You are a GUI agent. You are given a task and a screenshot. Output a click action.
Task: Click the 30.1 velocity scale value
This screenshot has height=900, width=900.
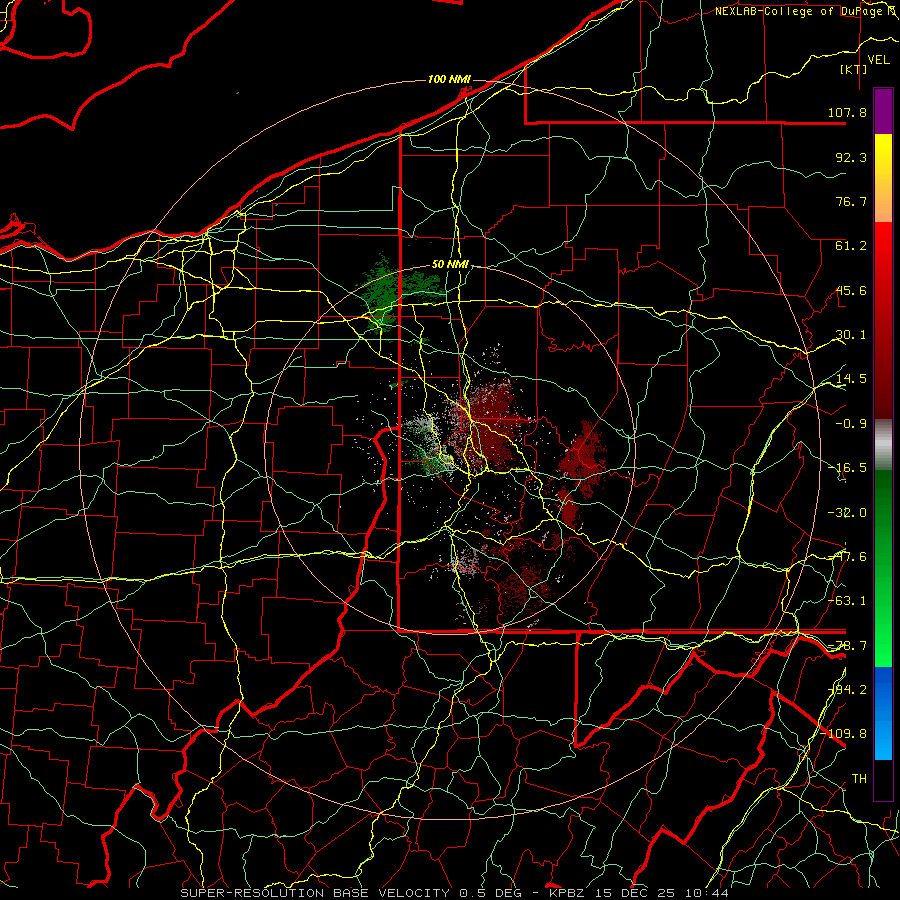coord(851,335)
